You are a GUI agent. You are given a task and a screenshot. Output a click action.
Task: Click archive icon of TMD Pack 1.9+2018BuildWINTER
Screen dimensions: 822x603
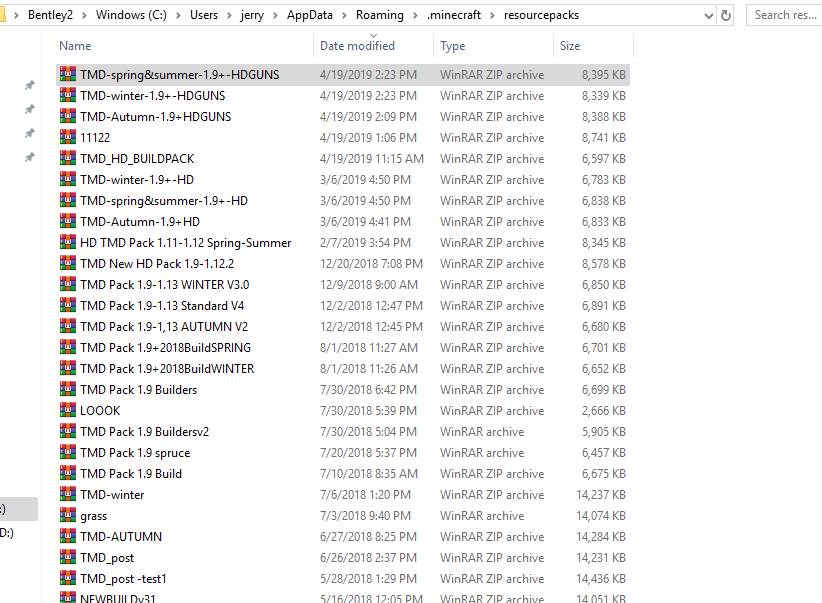click(68, 368)
